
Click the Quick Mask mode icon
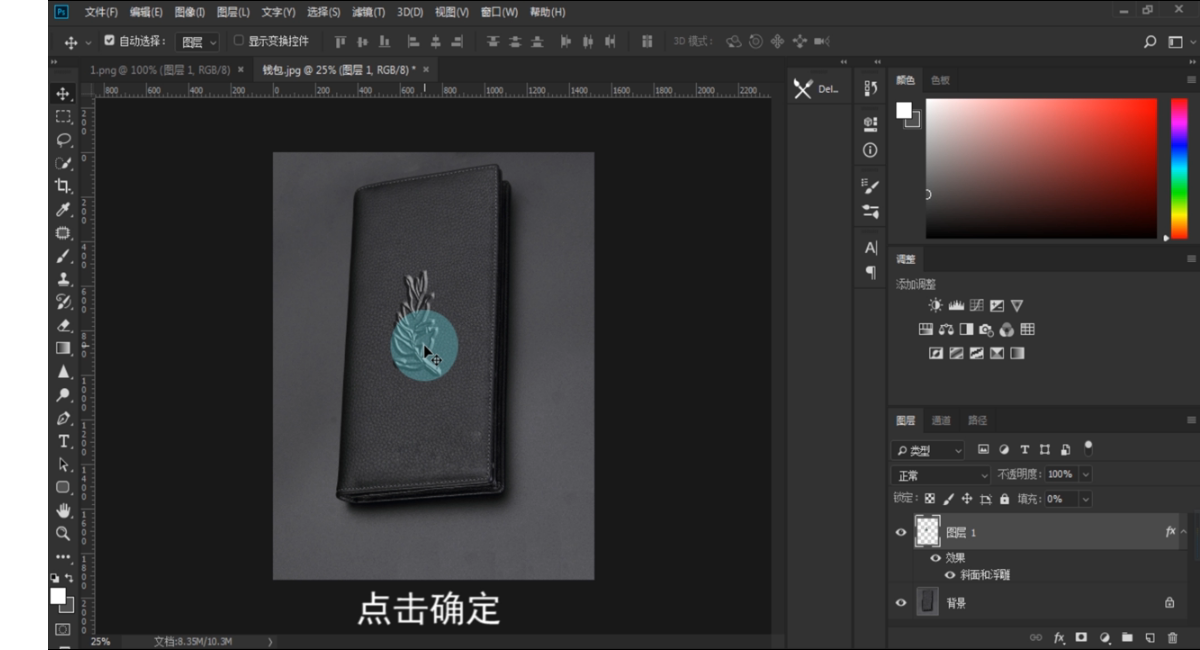point(63,629)
